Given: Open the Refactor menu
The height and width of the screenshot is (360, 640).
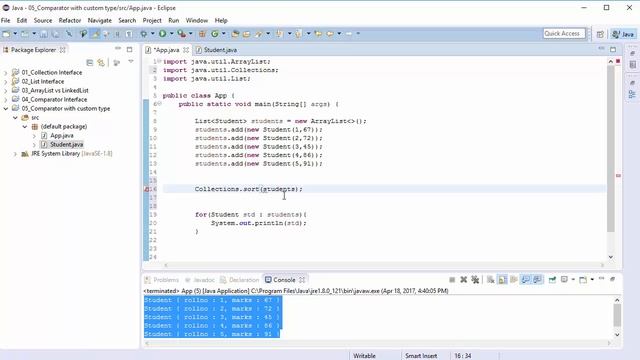Looking at the screenshot, I should [x=70, y=20].
